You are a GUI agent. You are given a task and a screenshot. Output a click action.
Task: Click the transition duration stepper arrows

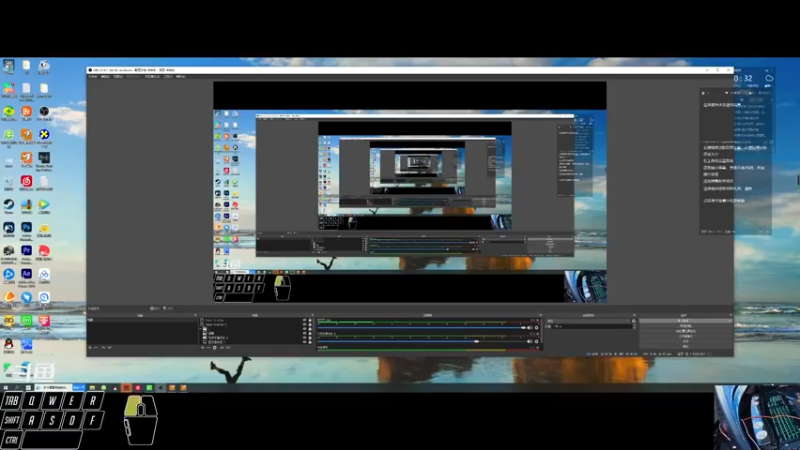click(x=634, y=327)
